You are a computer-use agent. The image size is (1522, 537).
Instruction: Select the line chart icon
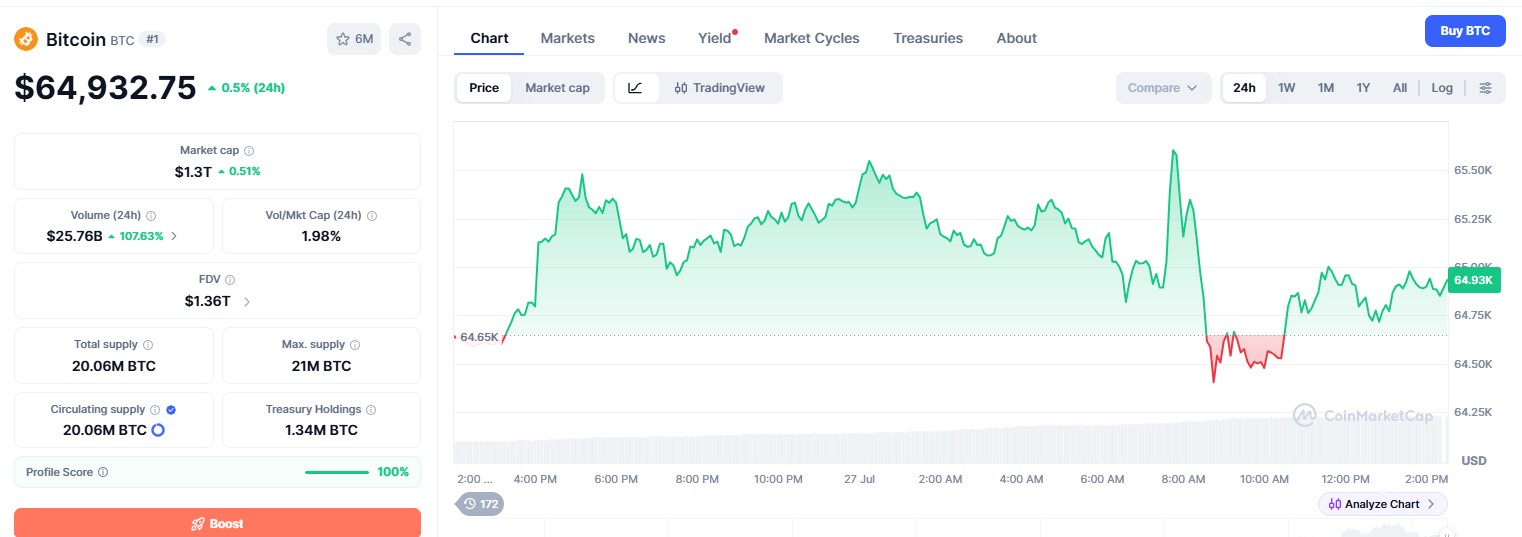[635, 88]
